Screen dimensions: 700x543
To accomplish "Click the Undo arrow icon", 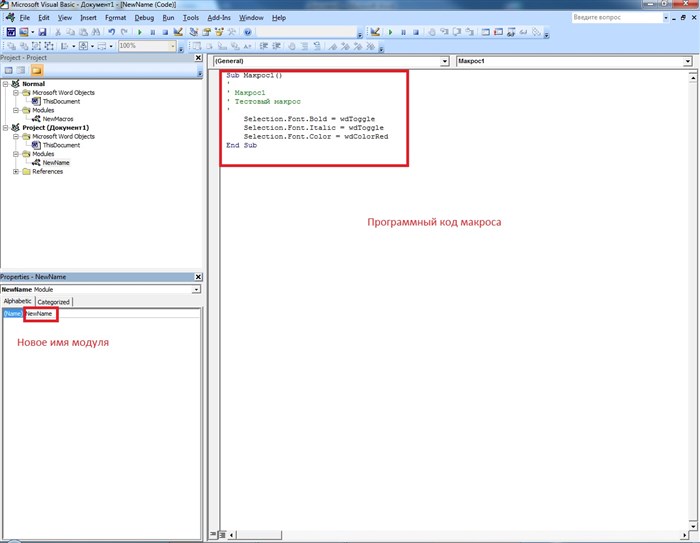I will [112, 32].
